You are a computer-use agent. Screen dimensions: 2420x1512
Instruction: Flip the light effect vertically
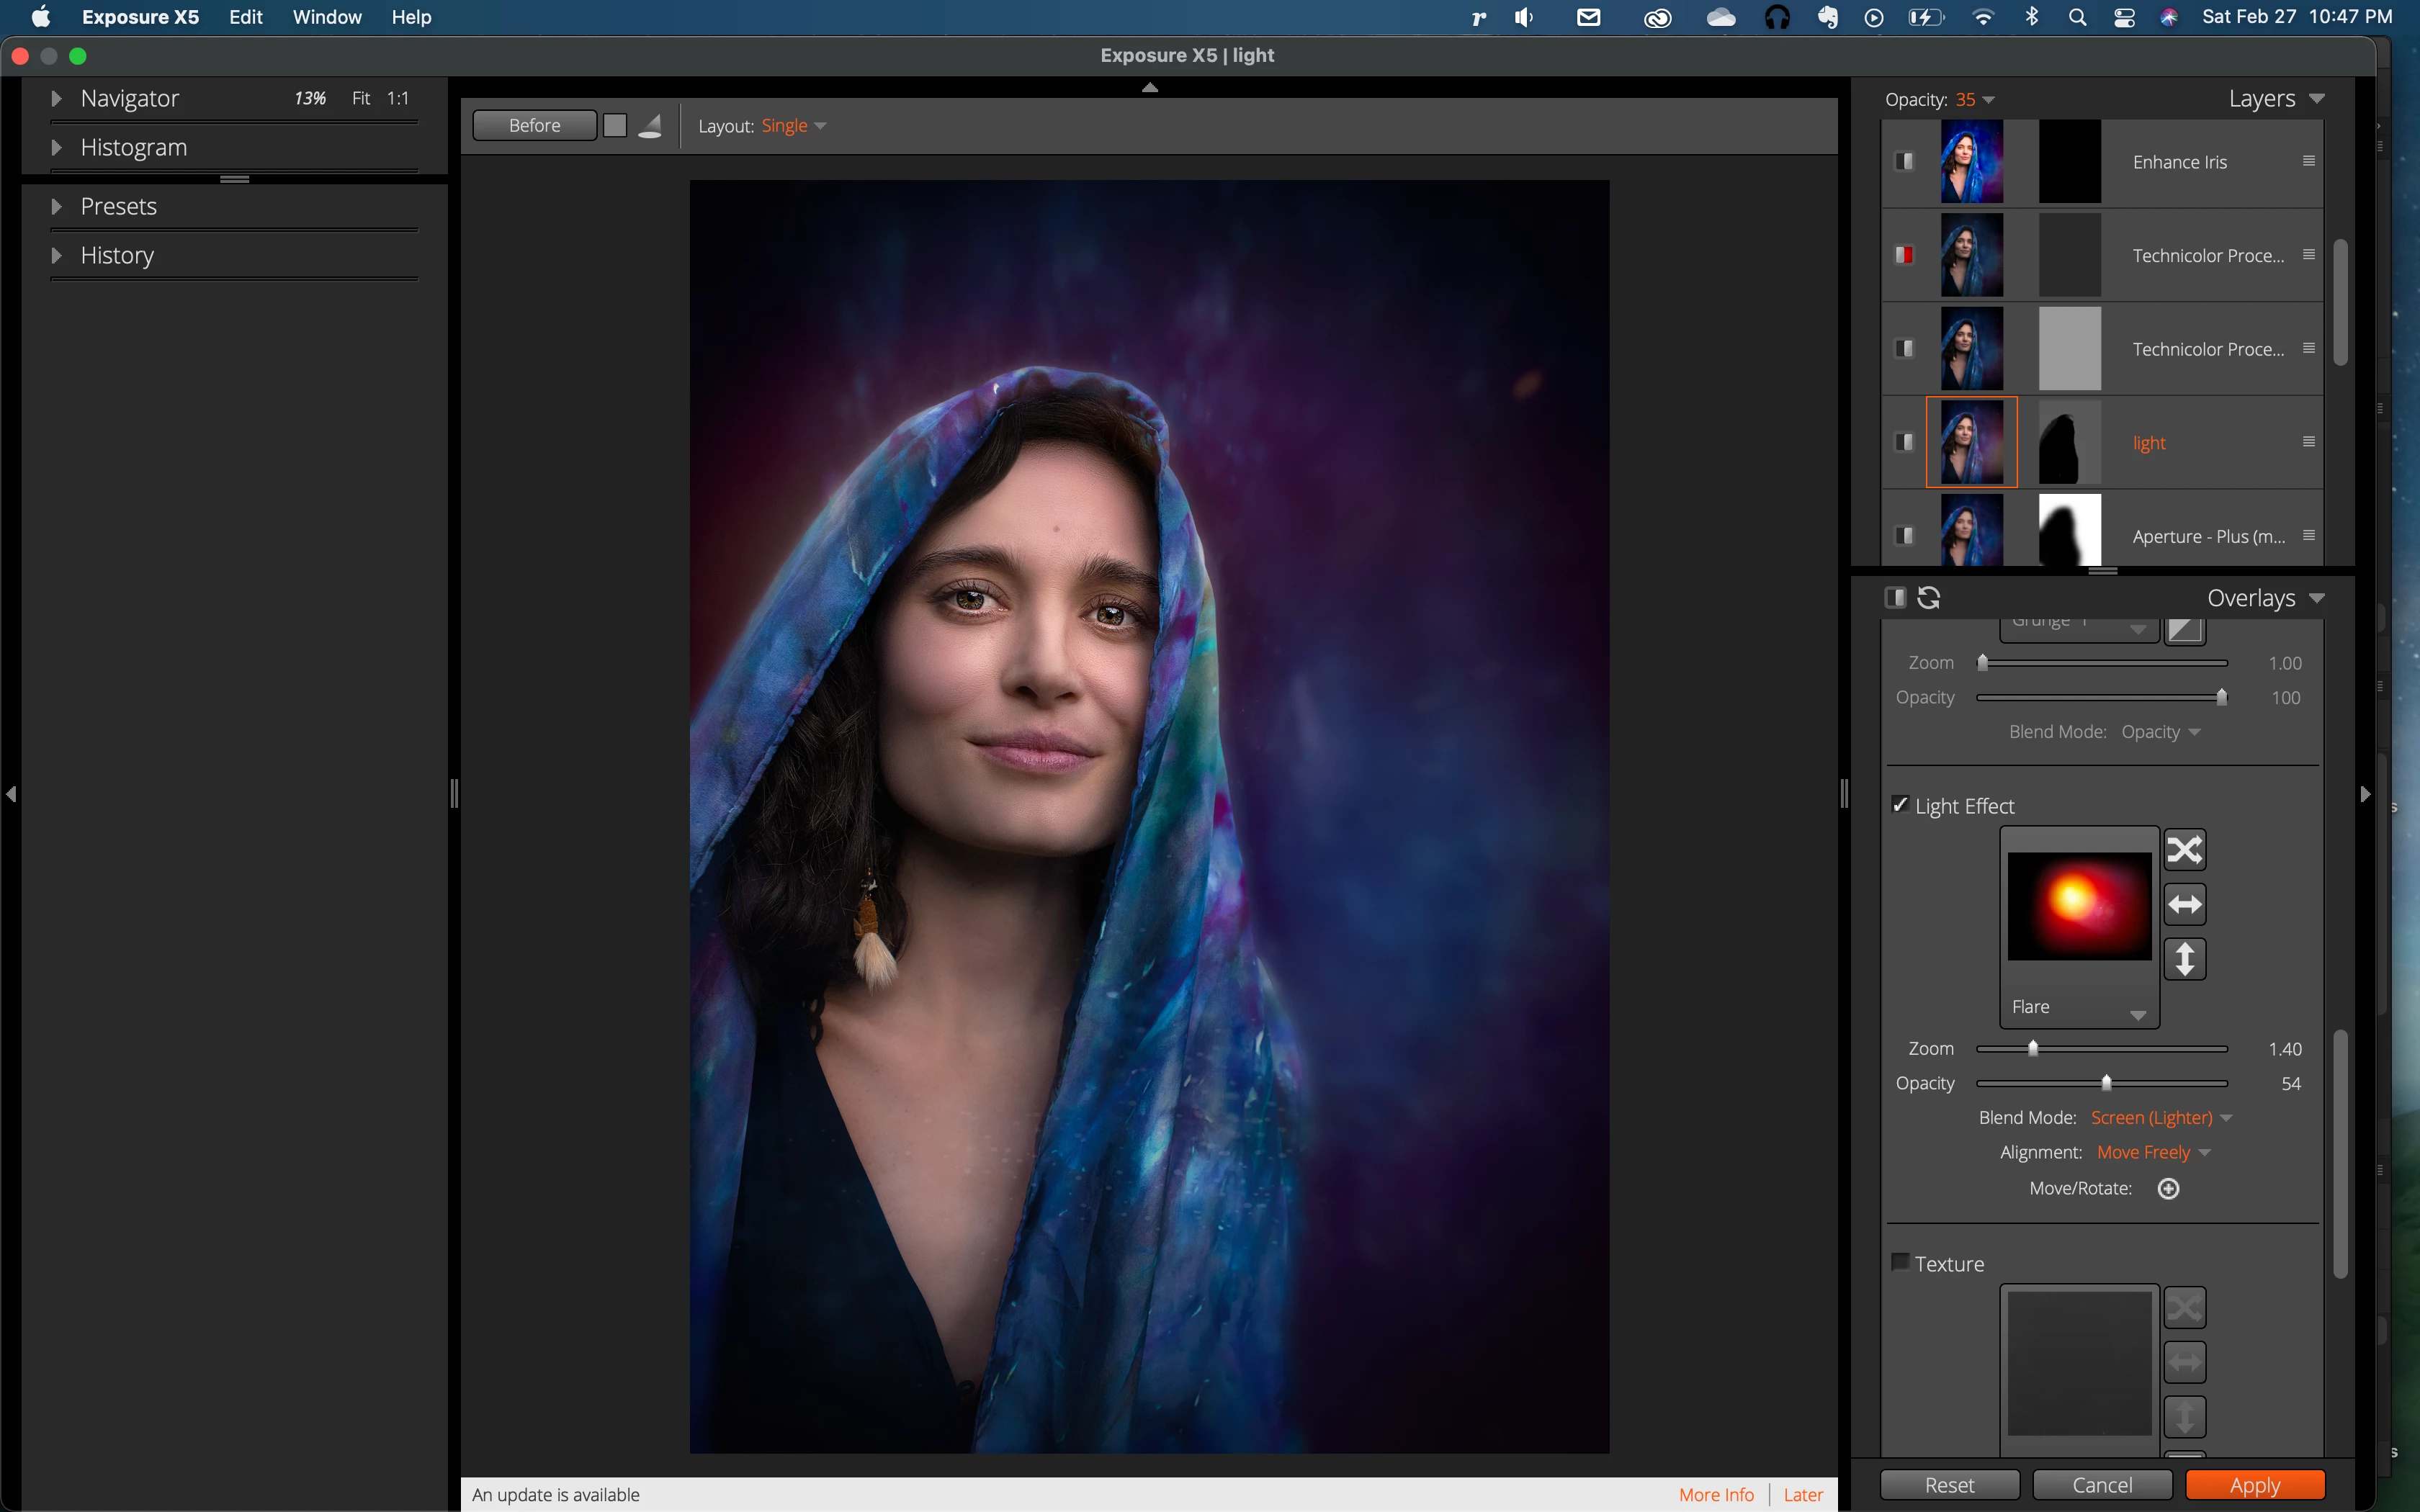pos(2184,959)
